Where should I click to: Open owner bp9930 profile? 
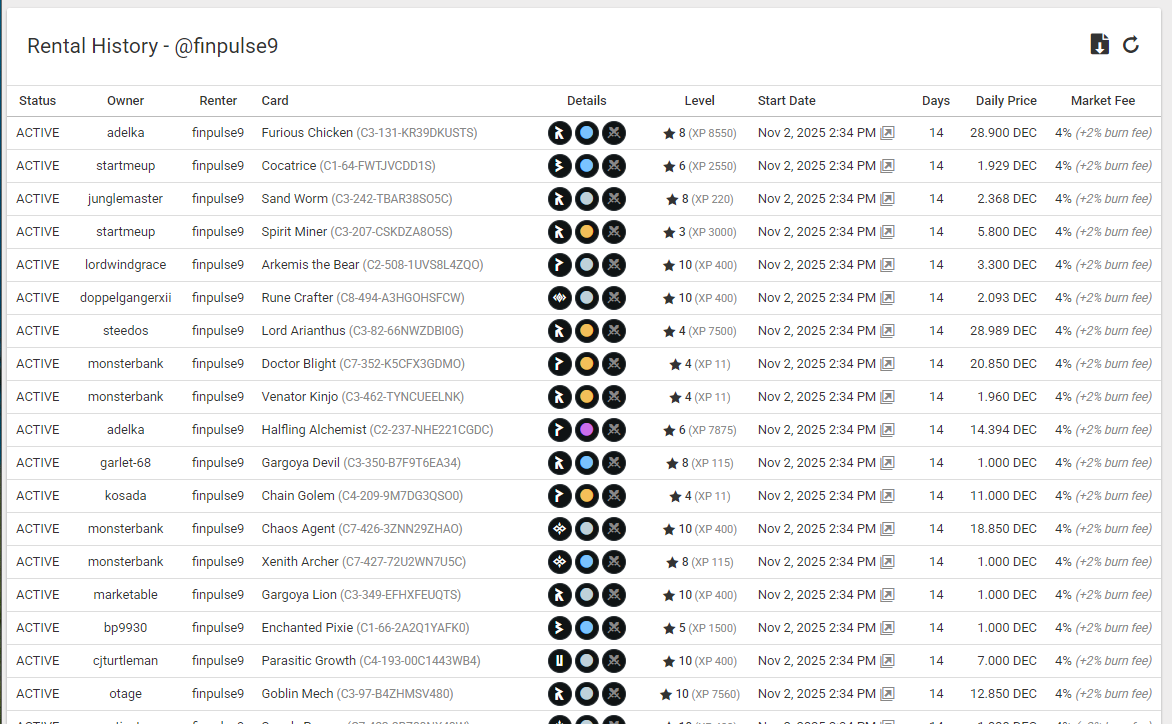point(126,628)
